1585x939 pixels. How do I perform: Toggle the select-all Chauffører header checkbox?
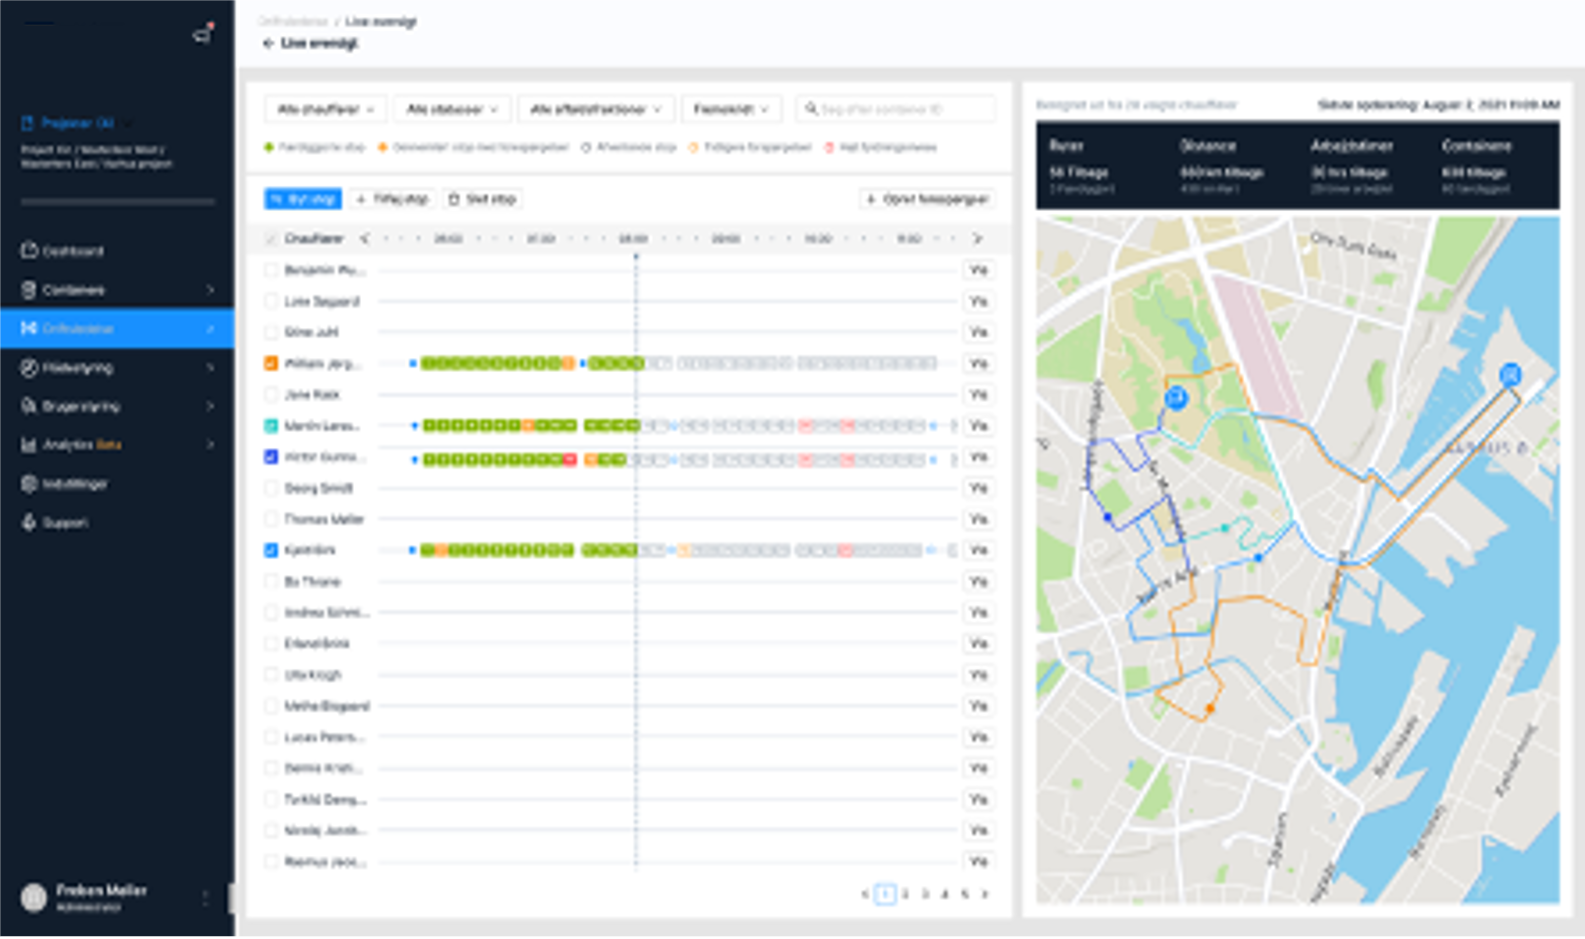pyautogui.click(x=271, y=238)
